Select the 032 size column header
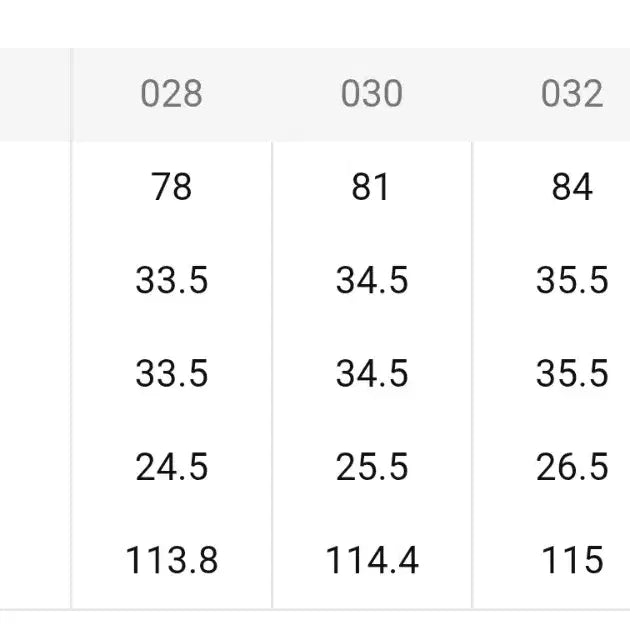Screen dimensions: 630x630 click(571, 94)
